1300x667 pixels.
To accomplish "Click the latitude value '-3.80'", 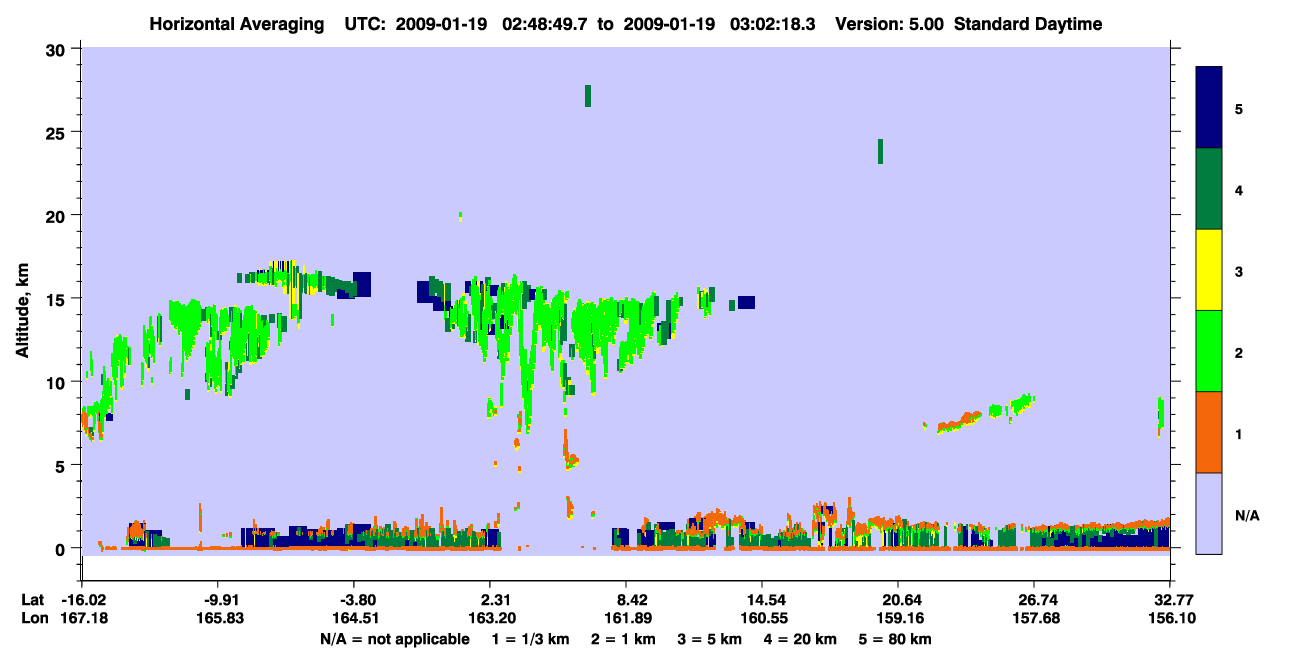I will coord(353,599).
